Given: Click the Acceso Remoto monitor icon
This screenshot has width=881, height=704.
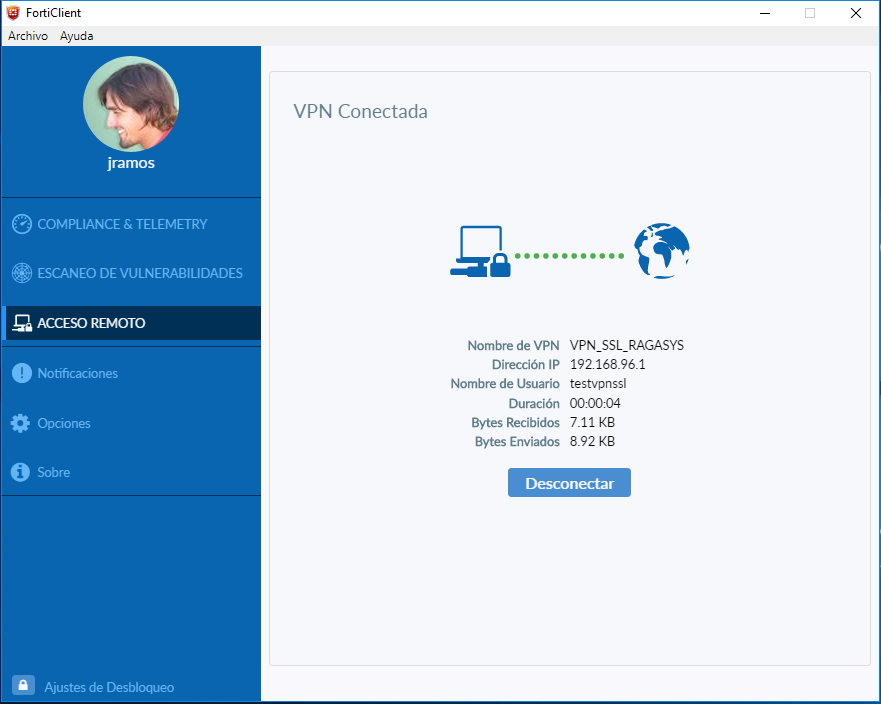Looking at the screenshot, I should [22, 322].
